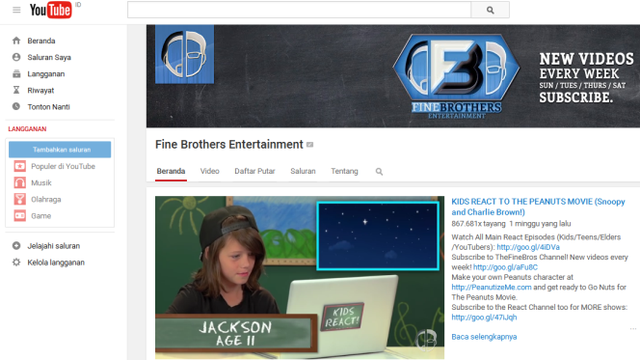Click the Langganan subscriptions icon

[16, 74]
